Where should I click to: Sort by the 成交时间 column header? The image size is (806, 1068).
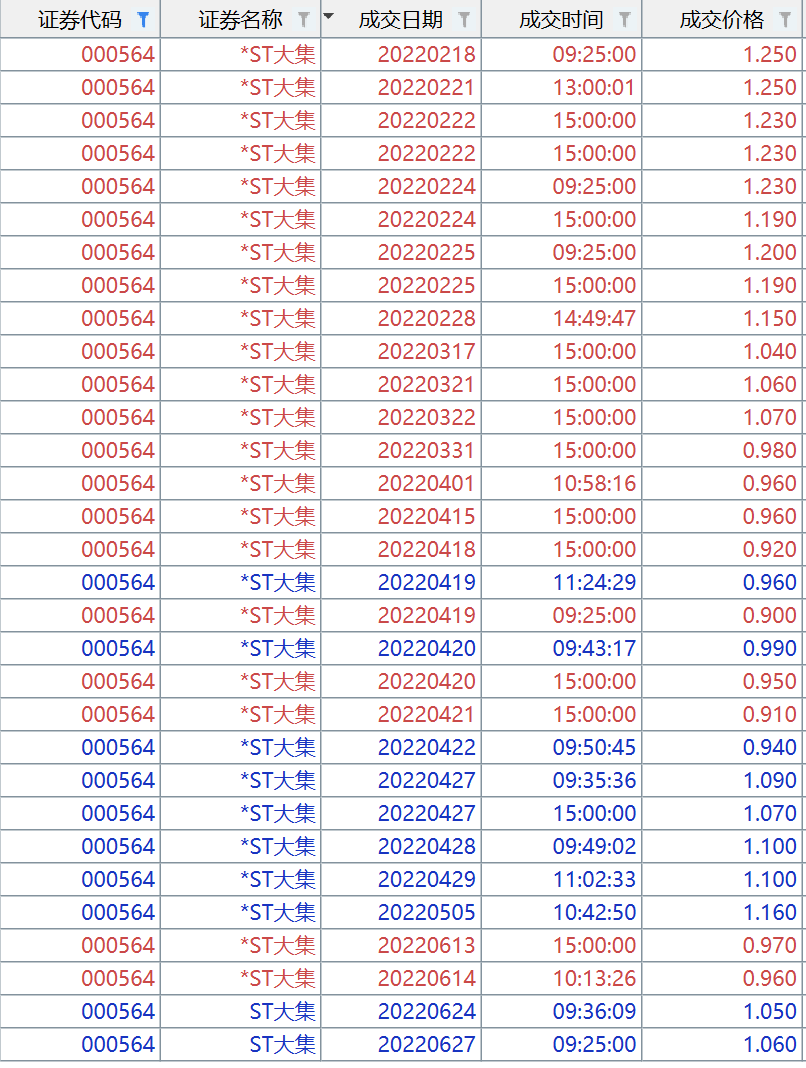561,20
